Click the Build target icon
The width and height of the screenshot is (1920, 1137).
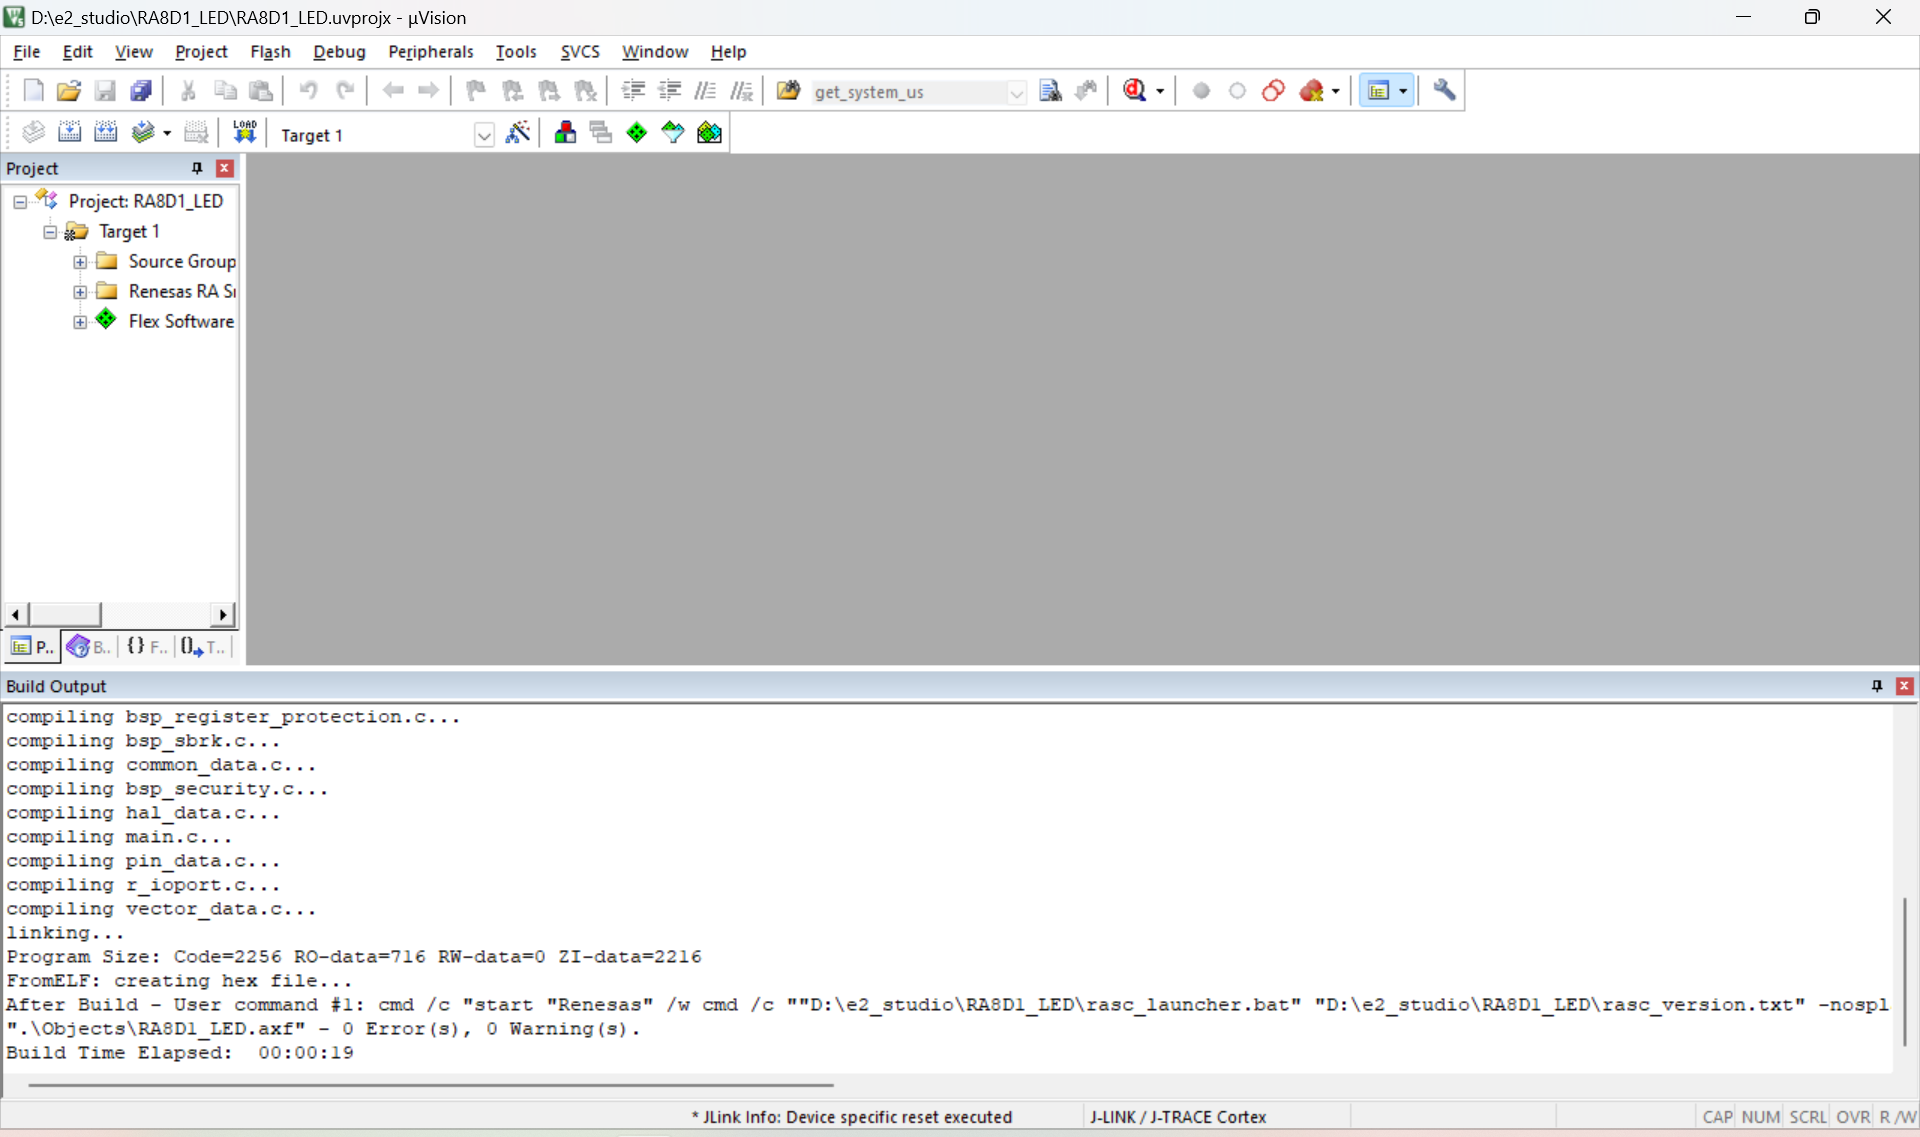click(69, 133)
